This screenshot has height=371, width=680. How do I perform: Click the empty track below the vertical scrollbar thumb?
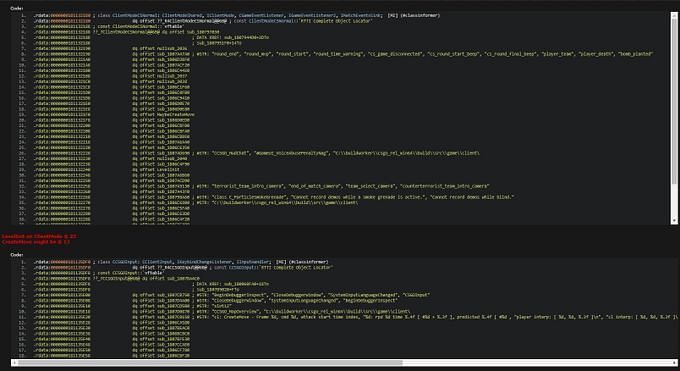674,200
